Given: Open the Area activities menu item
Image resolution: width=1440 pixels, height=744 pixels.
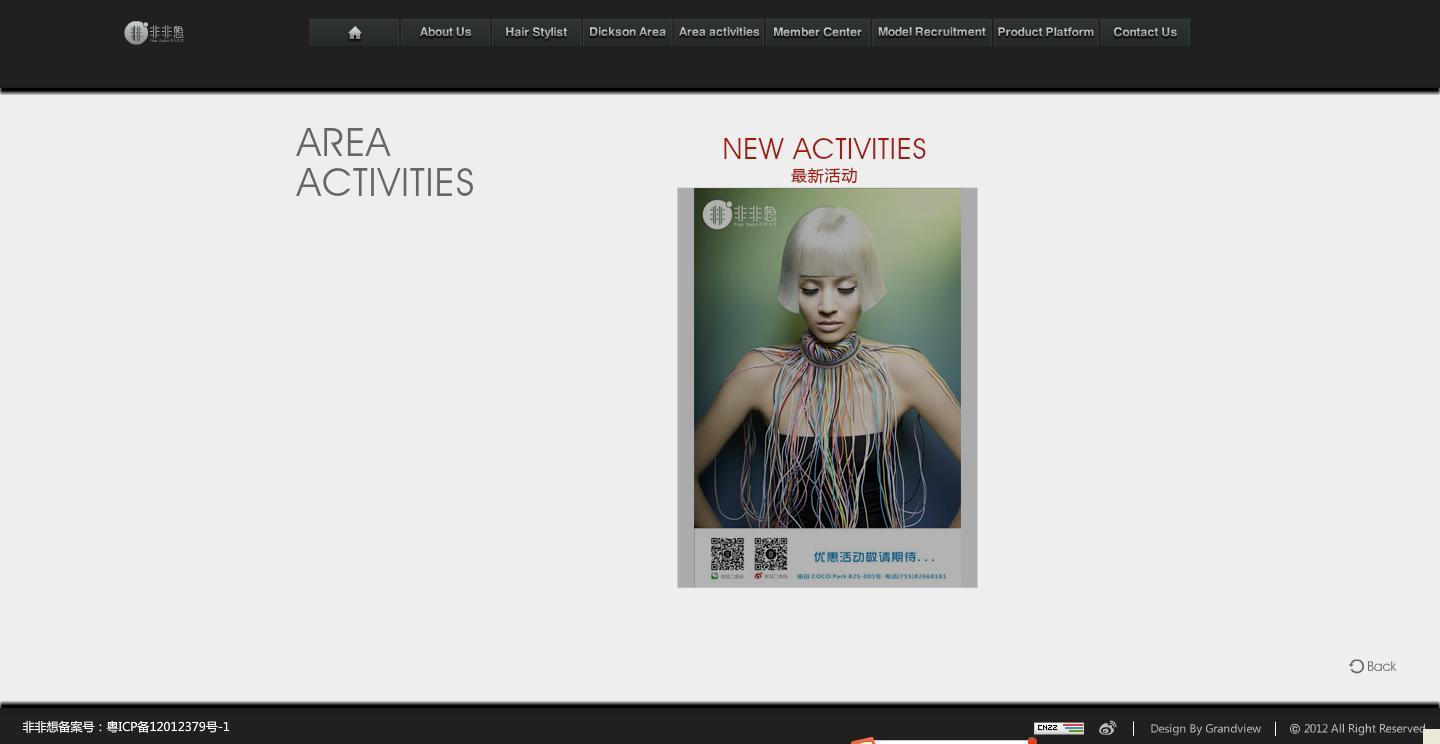Looking at the screenshot, I should tap(719, 32).
